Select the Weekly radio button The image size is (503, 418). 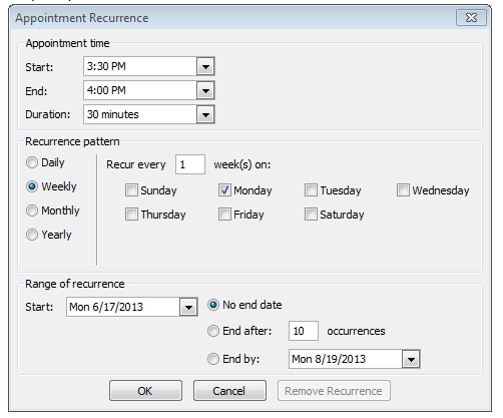pos(32,187)
